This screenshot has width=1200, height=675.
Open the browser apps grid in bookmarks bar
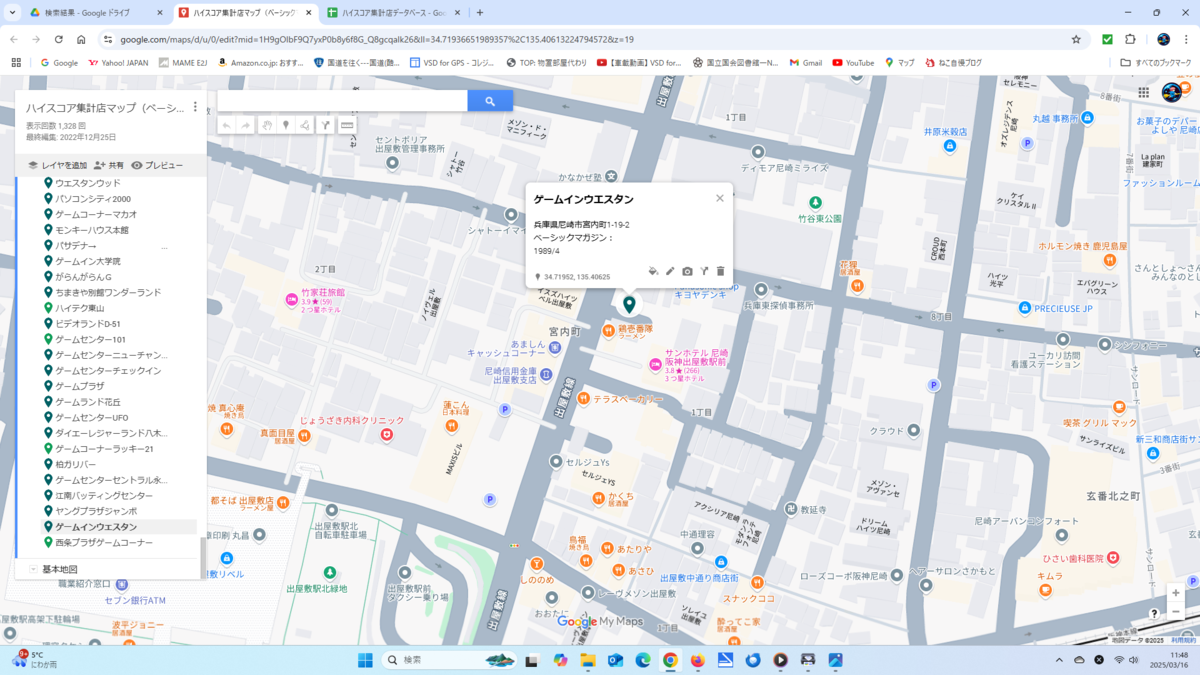(x=15, y=62)
